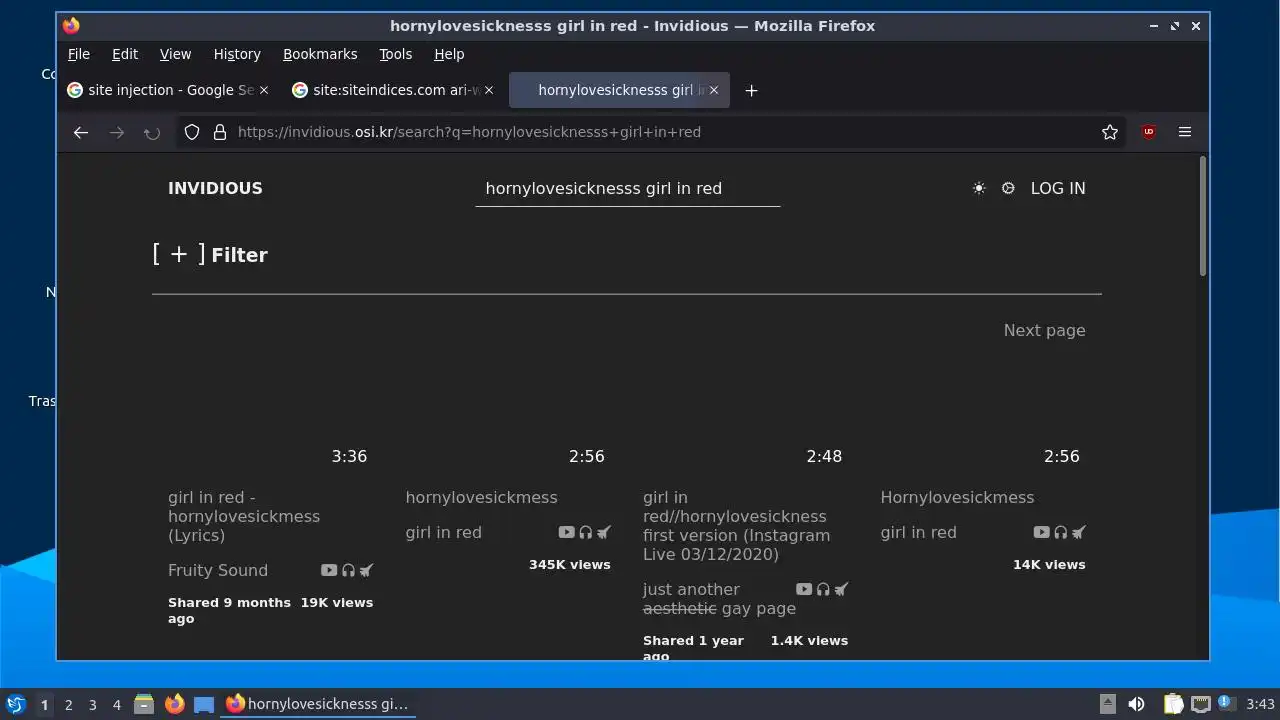
Task: Open Hornylovesickmess video with 14K views
Action: (957, 497)
